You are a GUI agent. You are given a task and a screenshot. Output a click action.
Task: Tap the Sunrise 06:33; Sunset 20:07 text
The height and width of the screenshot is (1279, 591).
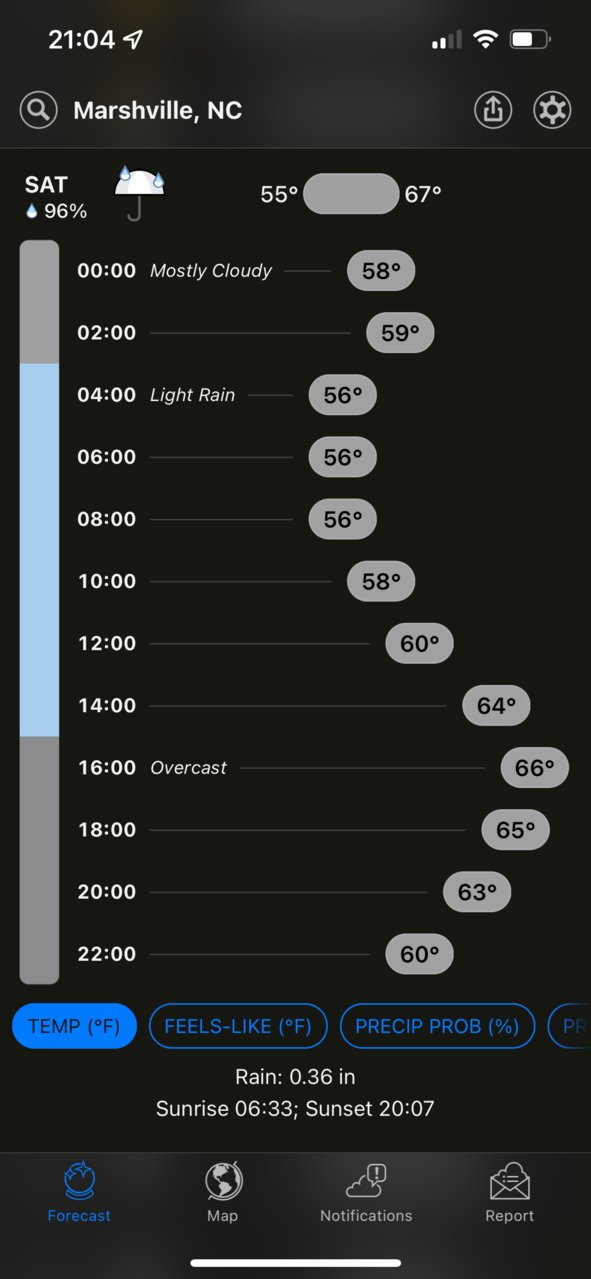coord(295,1108)
